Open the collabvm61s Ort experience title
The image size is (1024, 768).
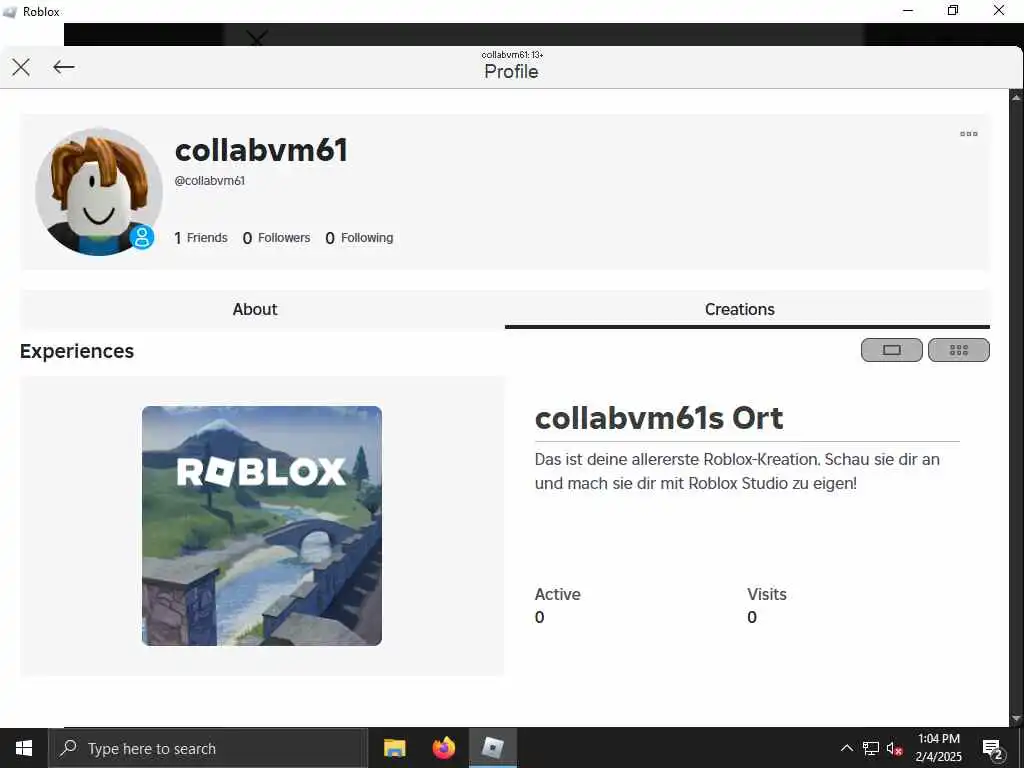[x=658, y=418]
